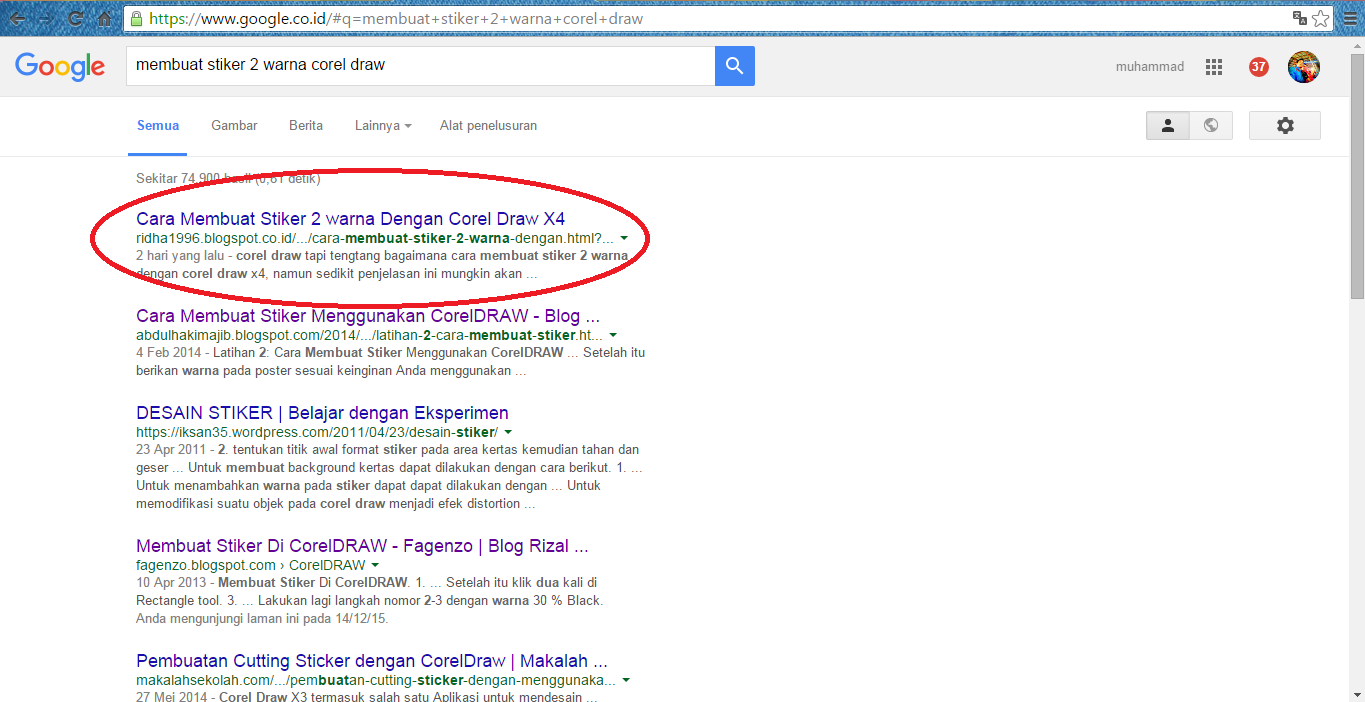Expand the Lainnya dropdown

tap(383, 126)
